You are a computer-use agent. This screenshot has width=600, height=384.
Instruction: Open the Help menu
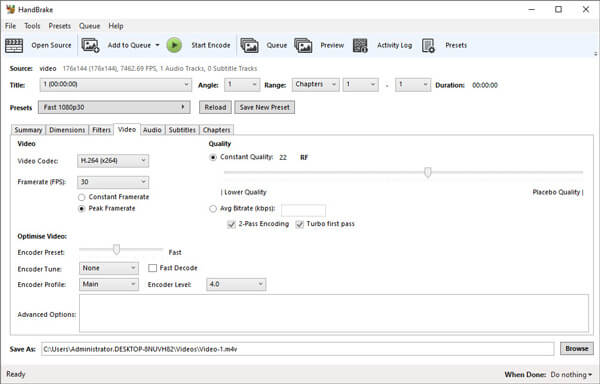[116, 26]
